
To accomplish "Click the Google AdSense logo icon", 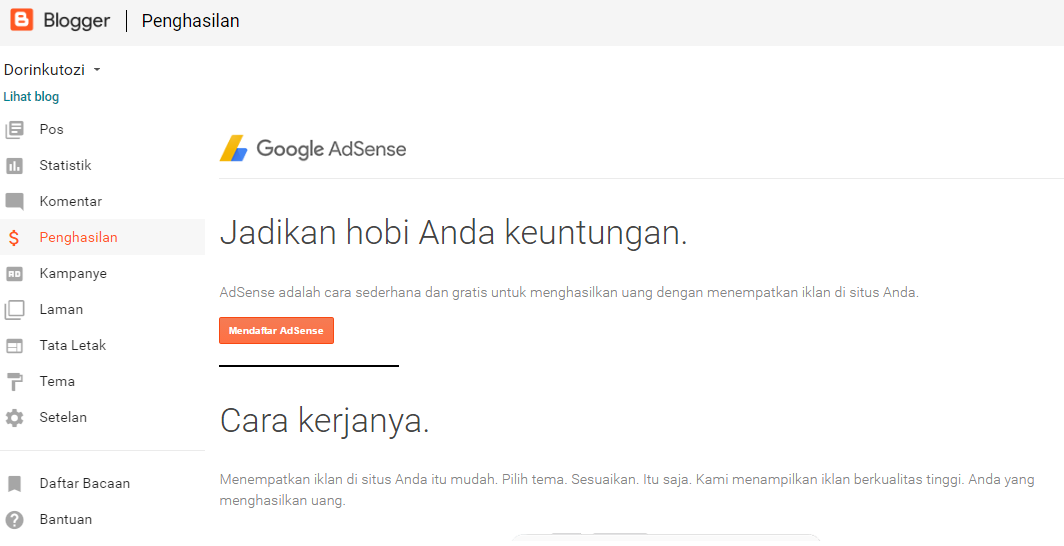I will (234, 149).
